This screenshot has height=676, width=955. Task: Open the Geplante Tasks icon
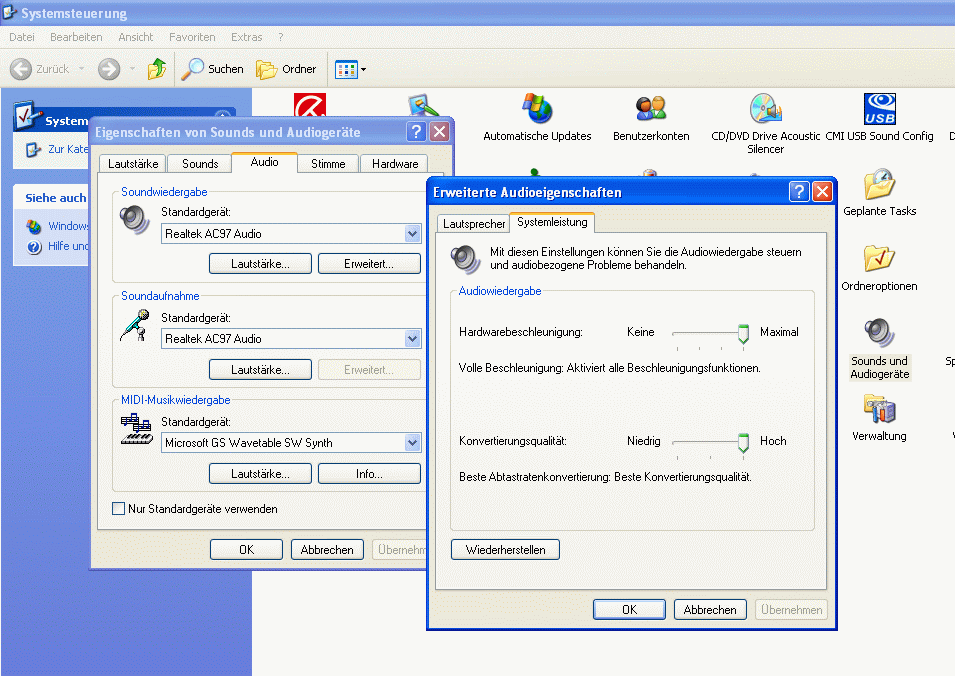tap(879, 185)
